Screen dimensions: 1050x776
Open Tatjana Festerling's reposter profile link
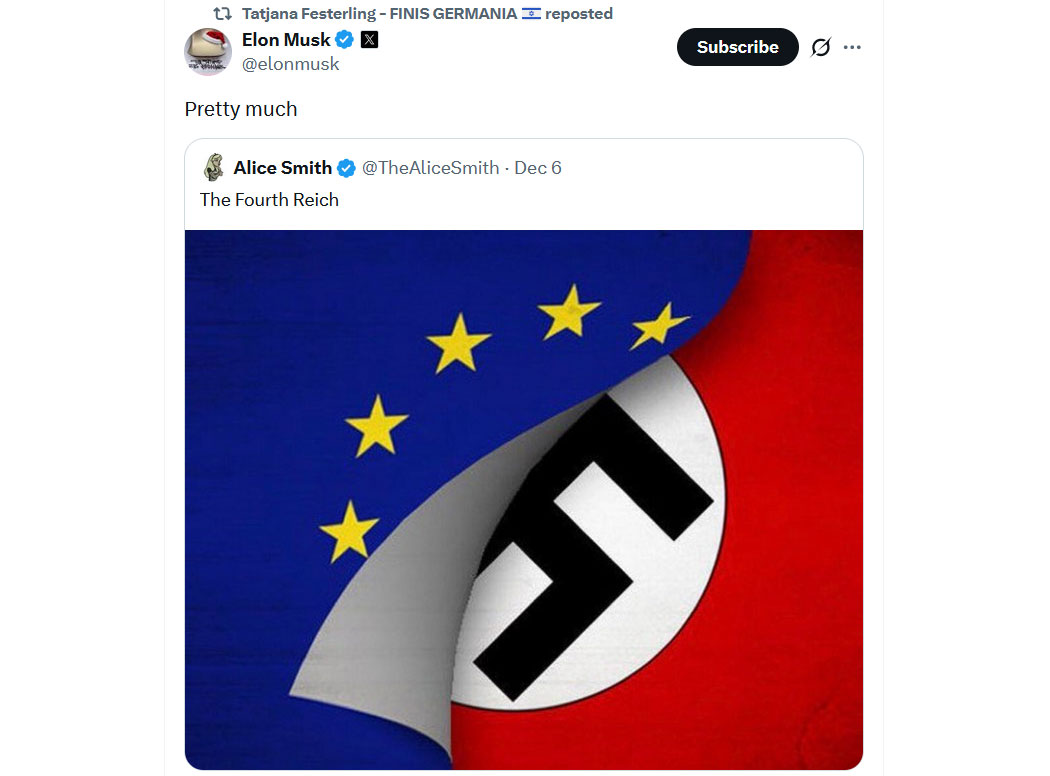(378, 14)
